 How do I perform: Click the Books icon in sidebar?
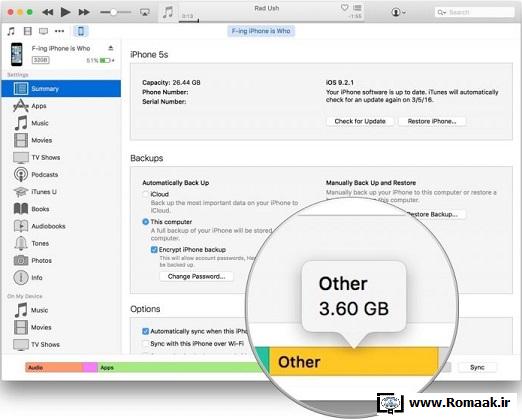point(21,209)
